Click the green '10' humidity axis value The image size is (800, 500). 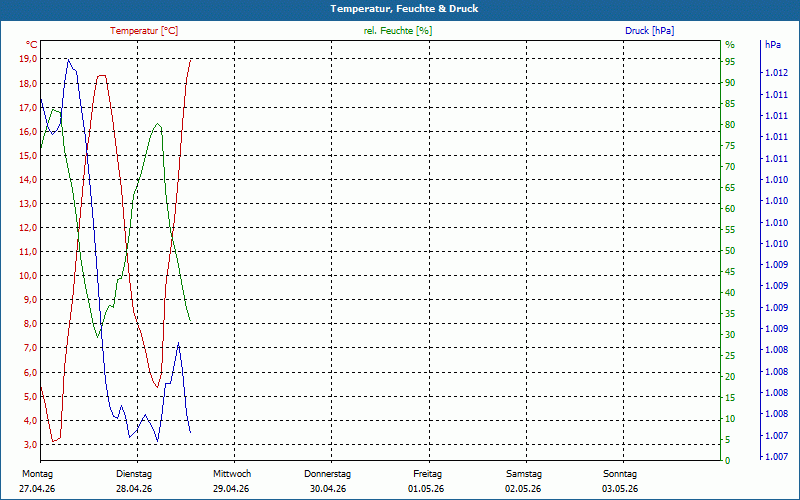click(730, 419)
